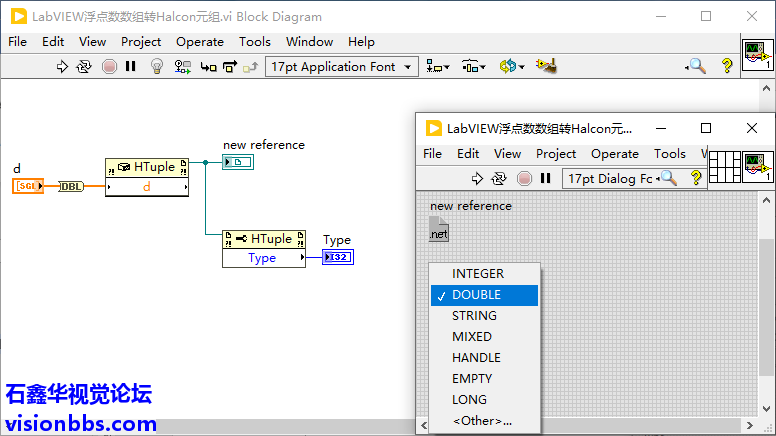Screen dimensions: 776x436
Task: Click Run Continuously in block diagram toolbar
Action: (x=84, y=67)
